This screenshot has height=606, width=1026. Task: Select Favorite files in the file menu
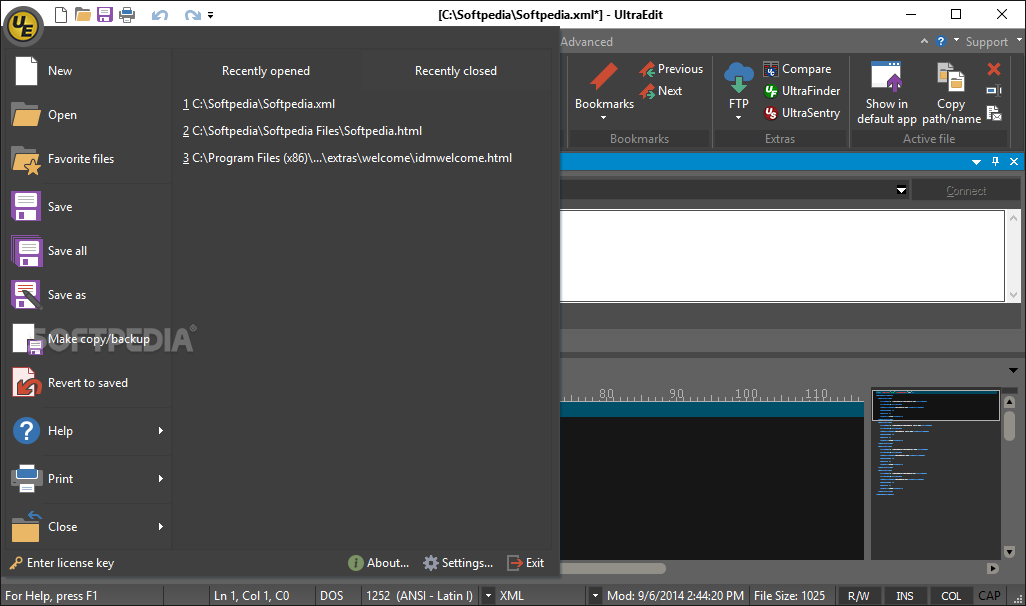(x=89, y=158)
